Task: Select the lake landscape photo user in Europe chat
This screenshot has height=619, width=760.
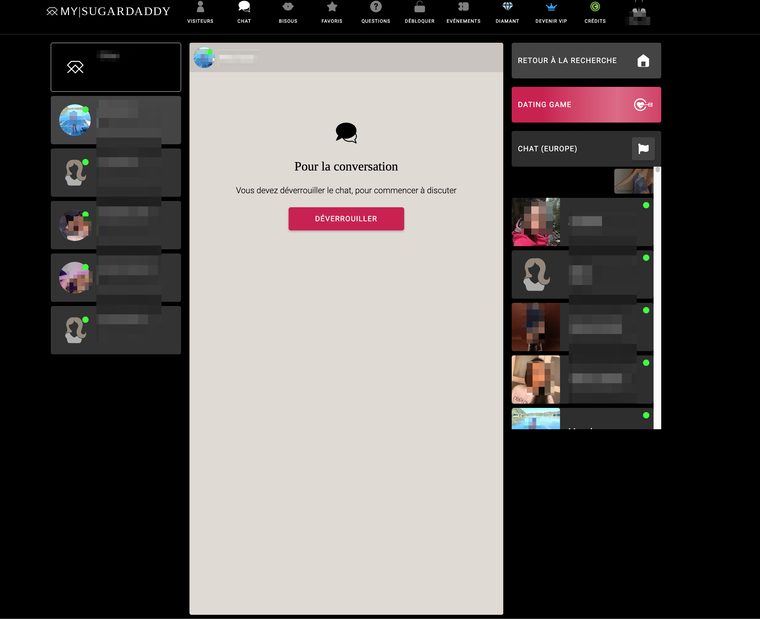Action: click(x=582, y=418)
